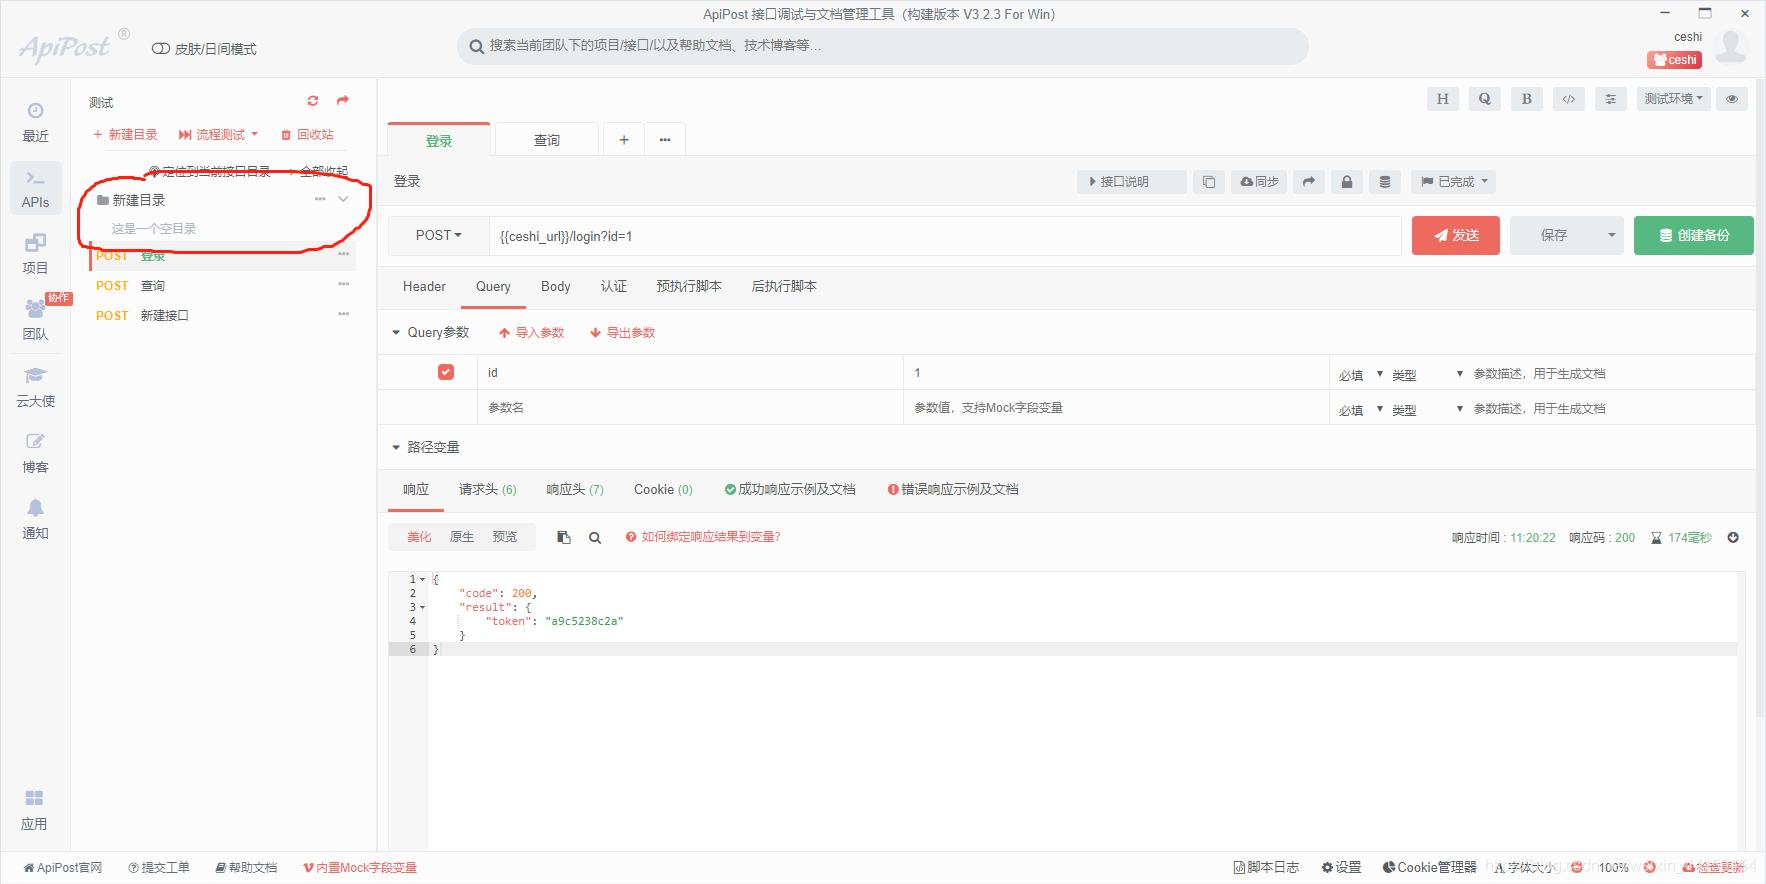The height and width of the screenshot is (884, 1766).
Task: Click the refresh icon beside 测试 project
Action: coord(313,101)
